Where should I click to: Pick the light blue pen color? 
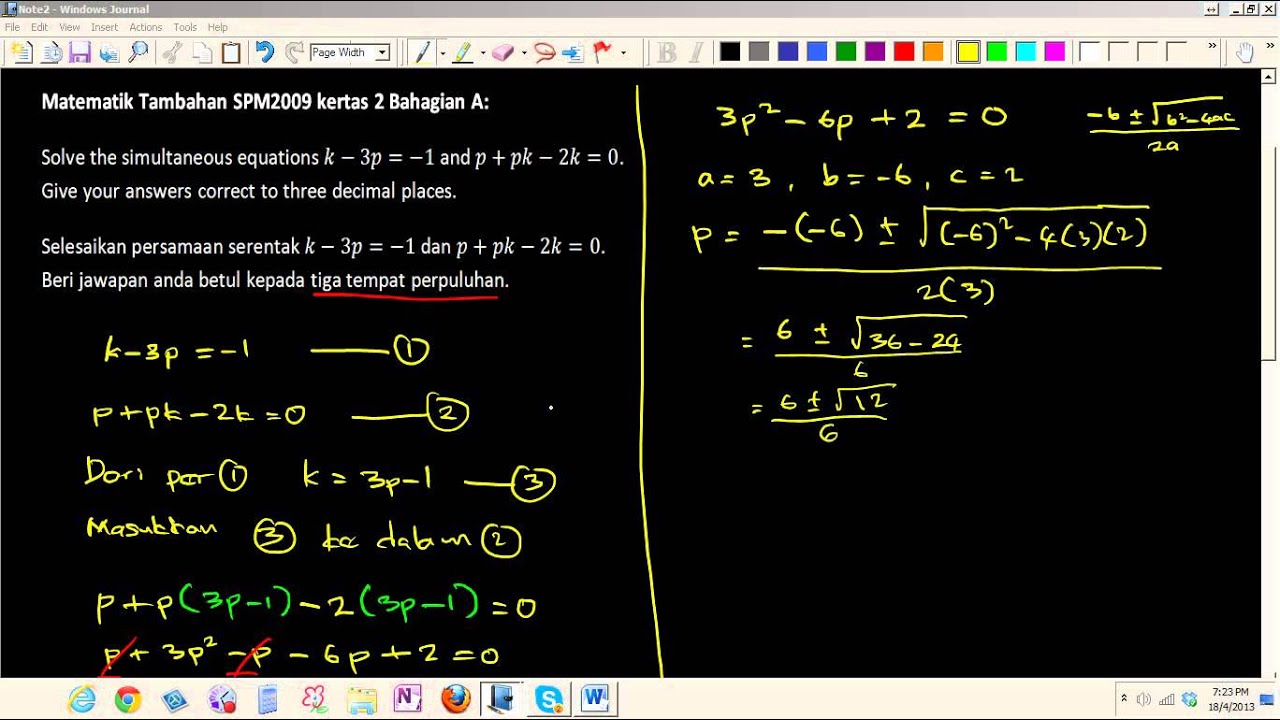(x=817, y=52)
